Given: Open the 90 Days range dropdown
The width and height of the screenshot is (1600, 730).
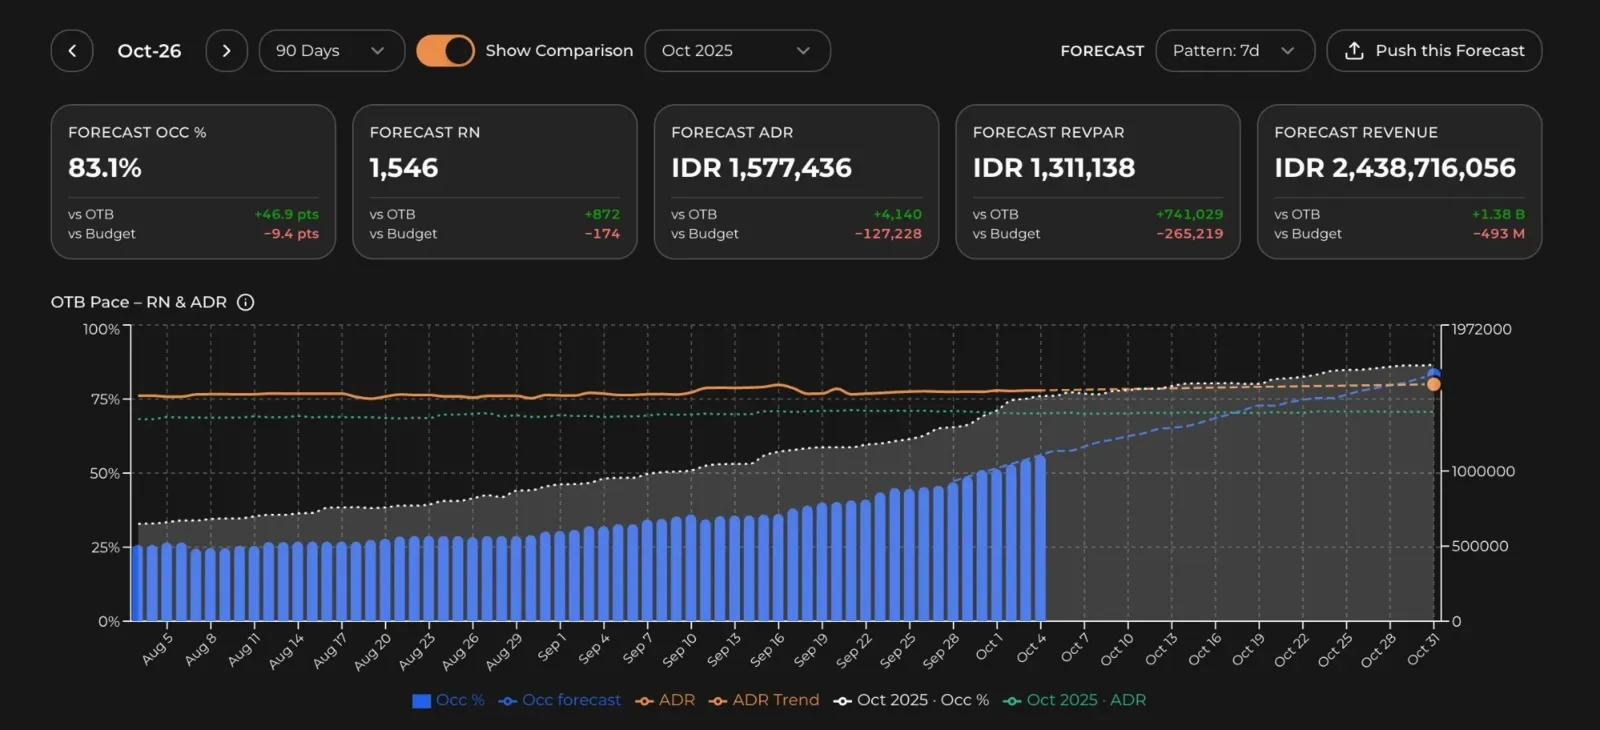Looking at the screenshot, I should (x=332, y=51).
